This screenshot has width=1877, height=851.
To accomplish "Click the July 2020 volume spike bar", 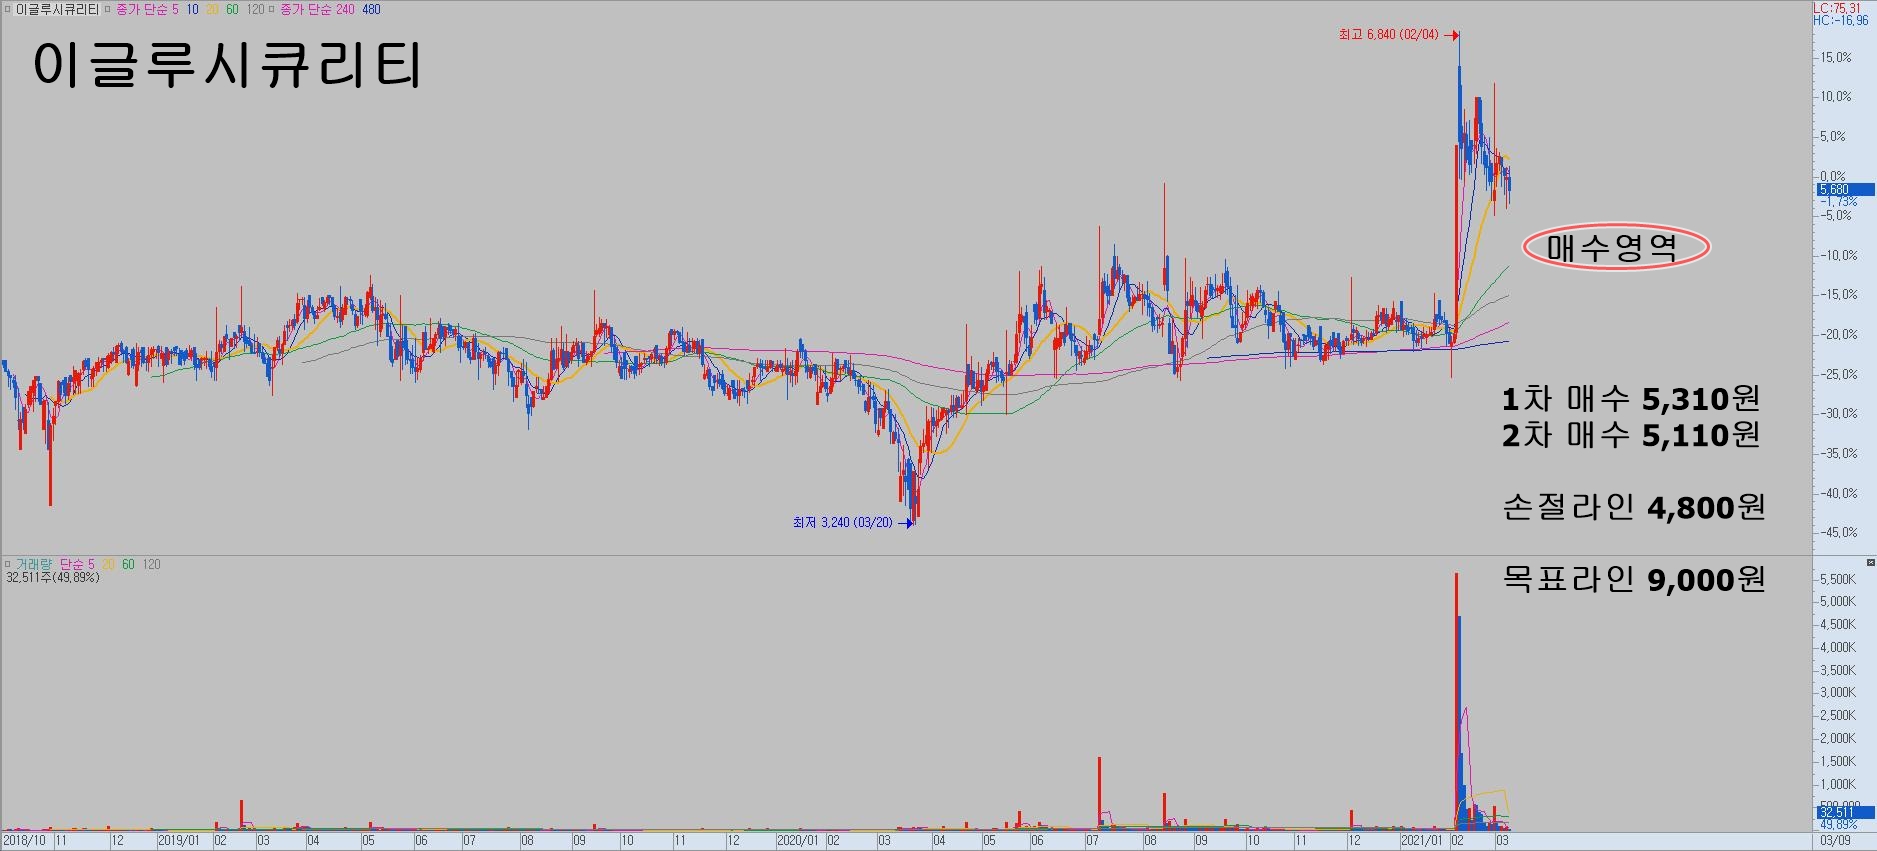I will (1099, 793).
